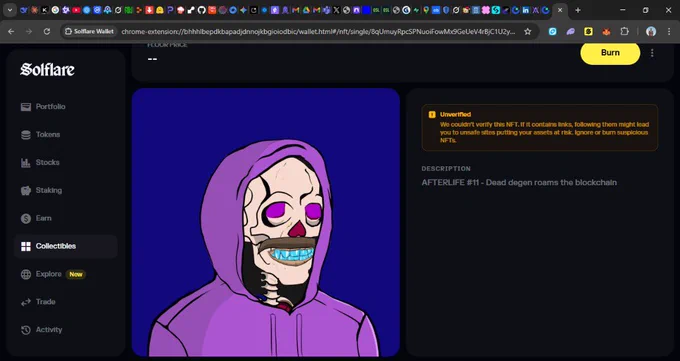680x361 pixels.
Task: Click the DESCRIPTION heading
Action: [x=446, y=169]
